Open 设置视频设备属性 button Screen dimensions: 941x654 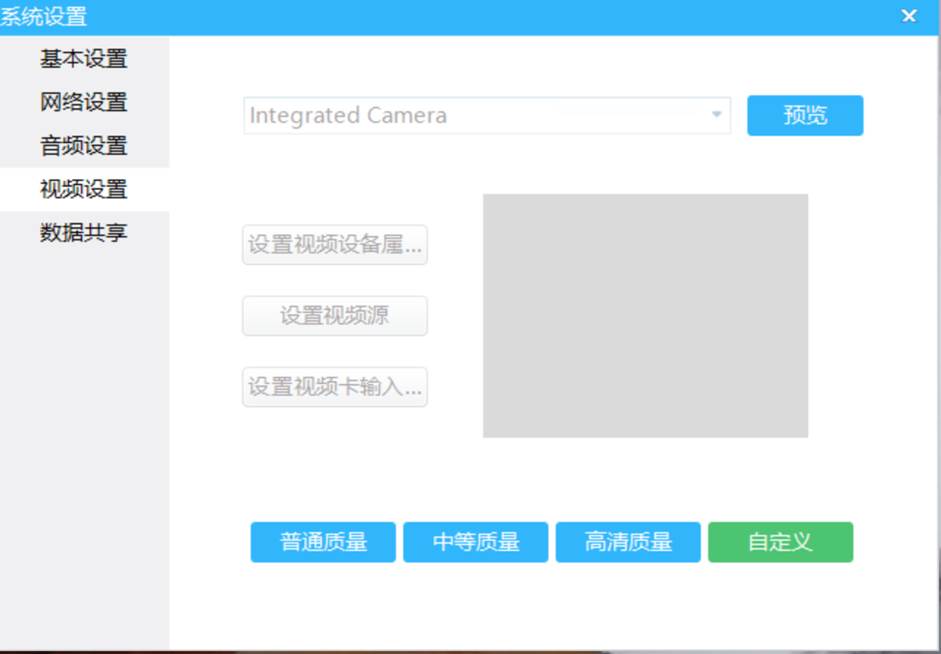(335, 245)
